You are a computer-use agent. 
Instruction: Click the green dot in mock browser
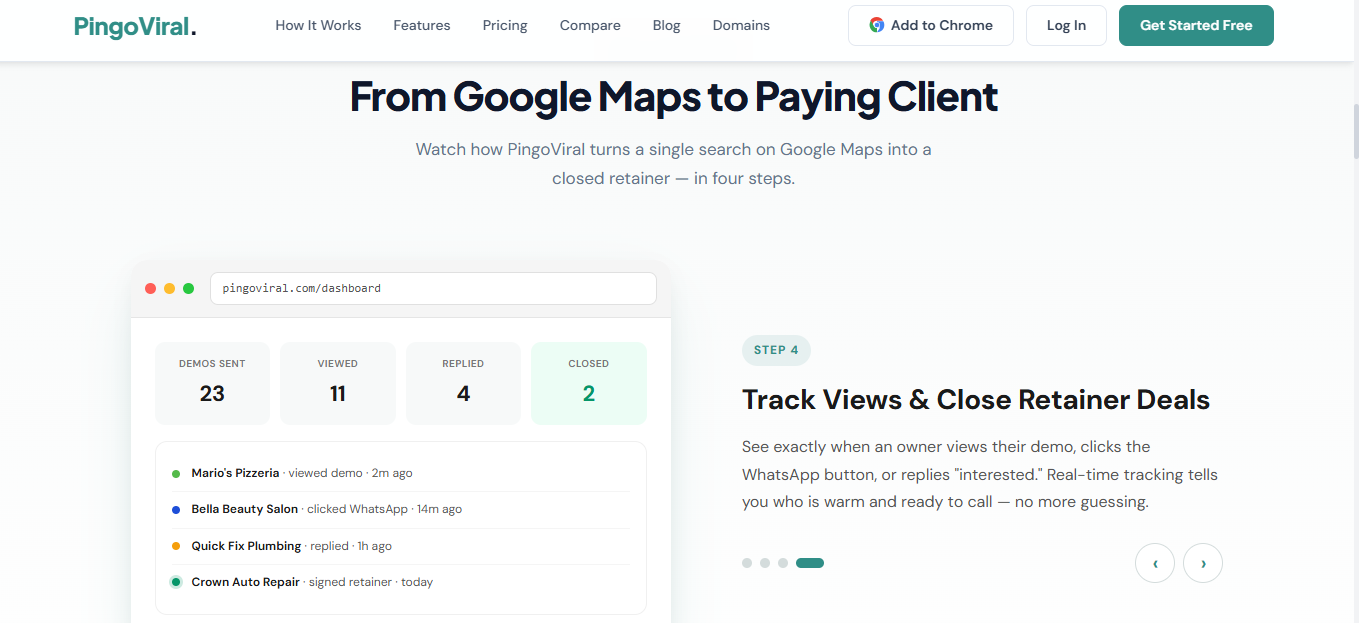click(x=188, y=288)
